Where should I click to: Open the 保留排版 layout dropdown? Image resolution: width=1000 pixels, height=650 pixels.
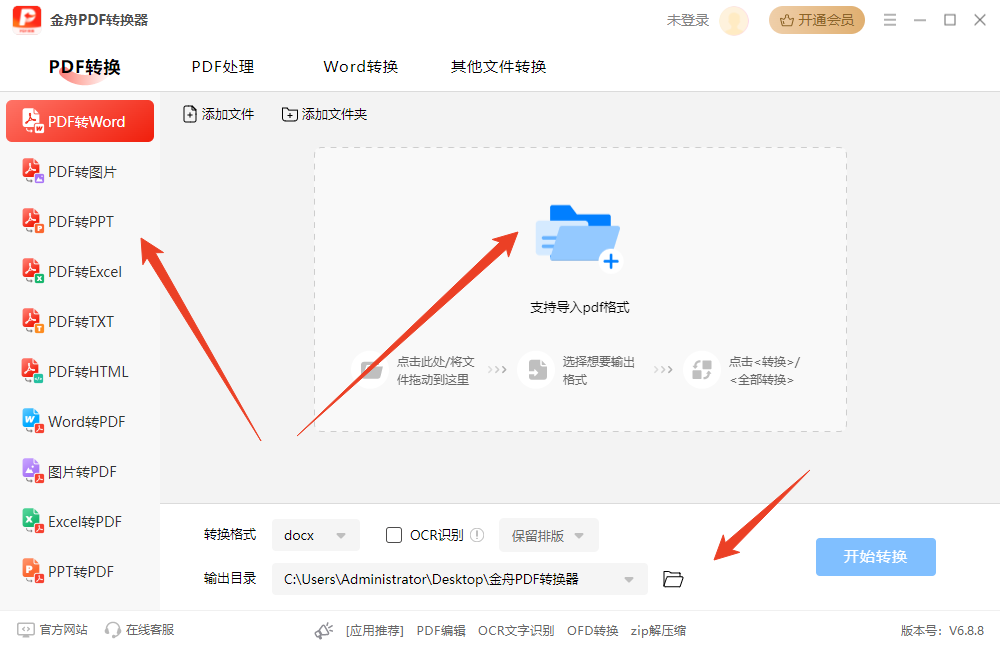pos(548,535)
